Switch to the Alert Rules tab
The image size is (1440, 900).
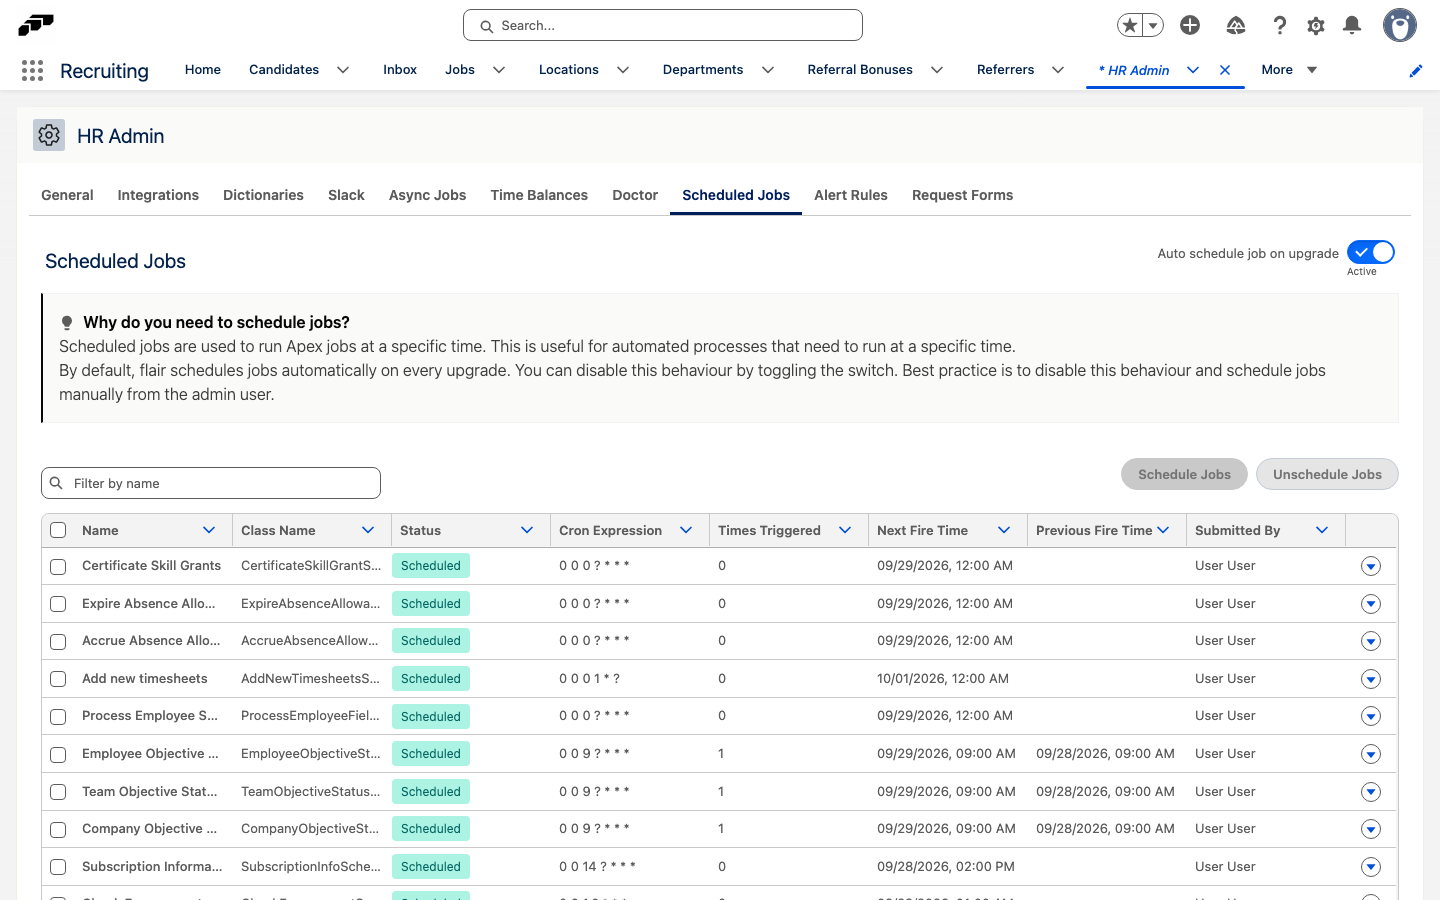851,195
